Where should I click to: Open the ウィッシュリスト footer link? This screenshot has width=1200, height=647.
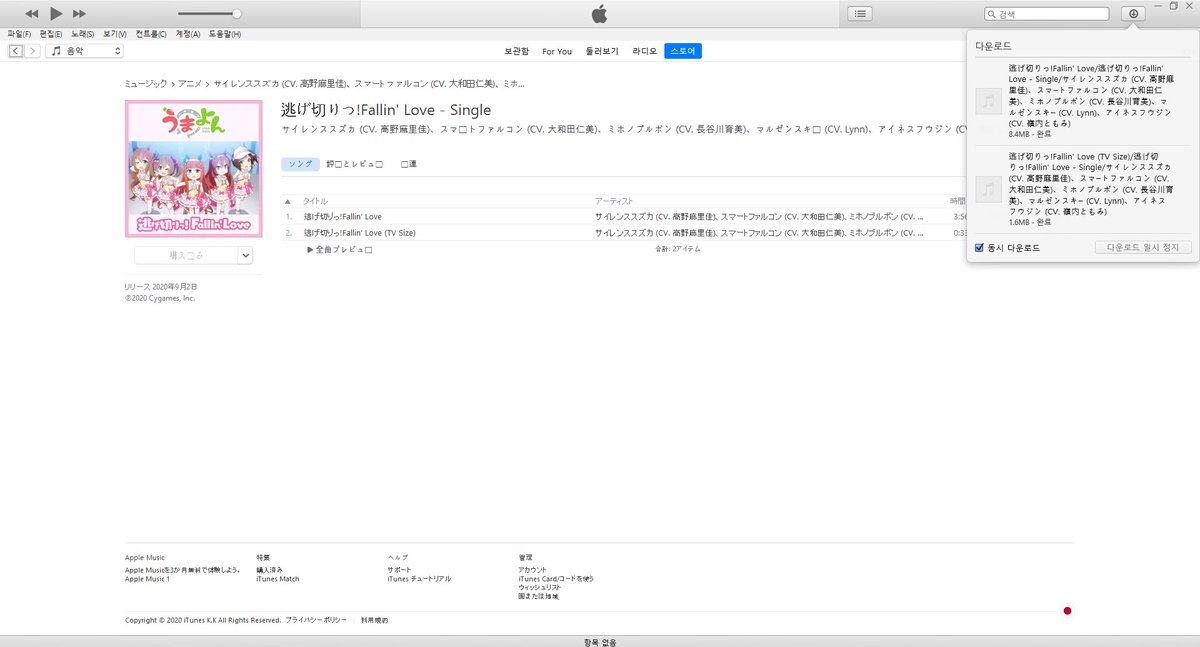pos(540,588)
